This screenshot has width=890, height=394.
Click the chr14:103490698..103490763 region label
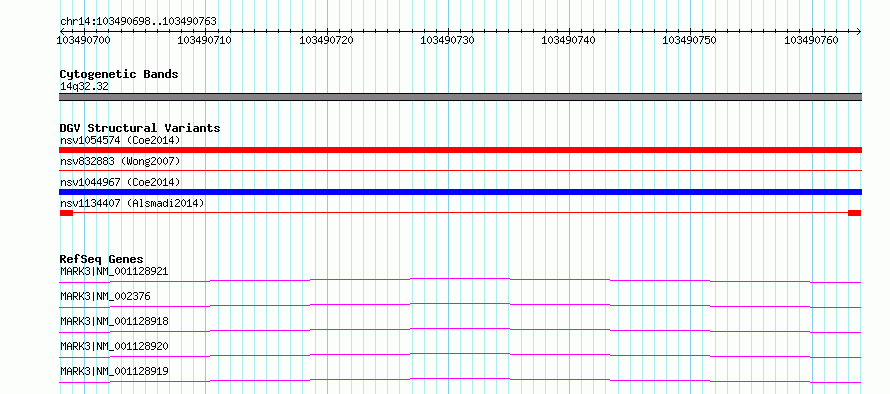[138, 22]
